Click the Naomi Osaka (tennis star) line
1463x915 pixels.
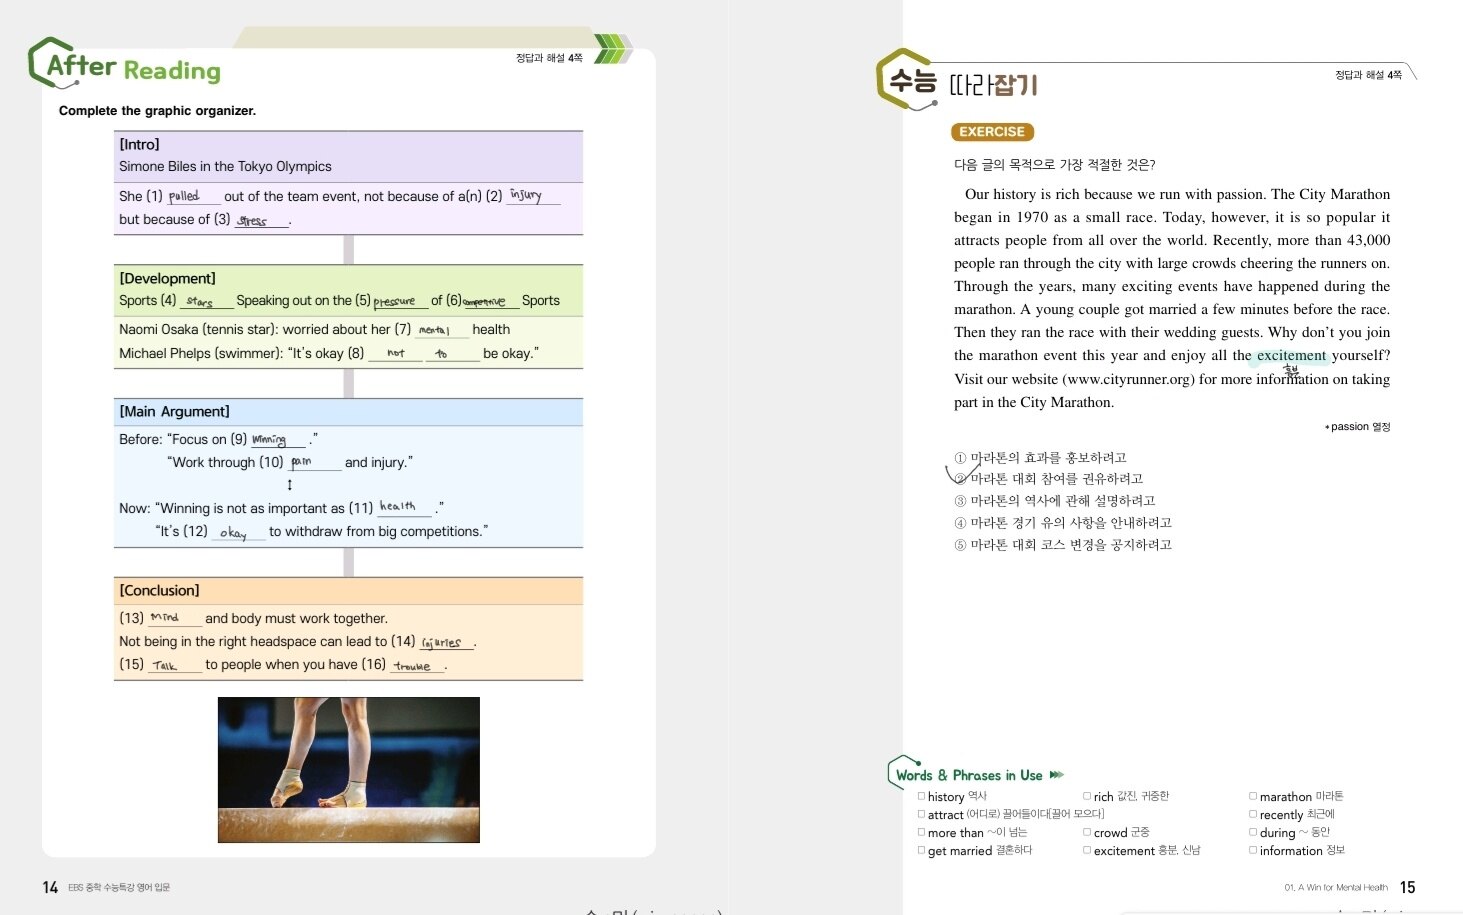pyautogui.click(x=314, y=330)
